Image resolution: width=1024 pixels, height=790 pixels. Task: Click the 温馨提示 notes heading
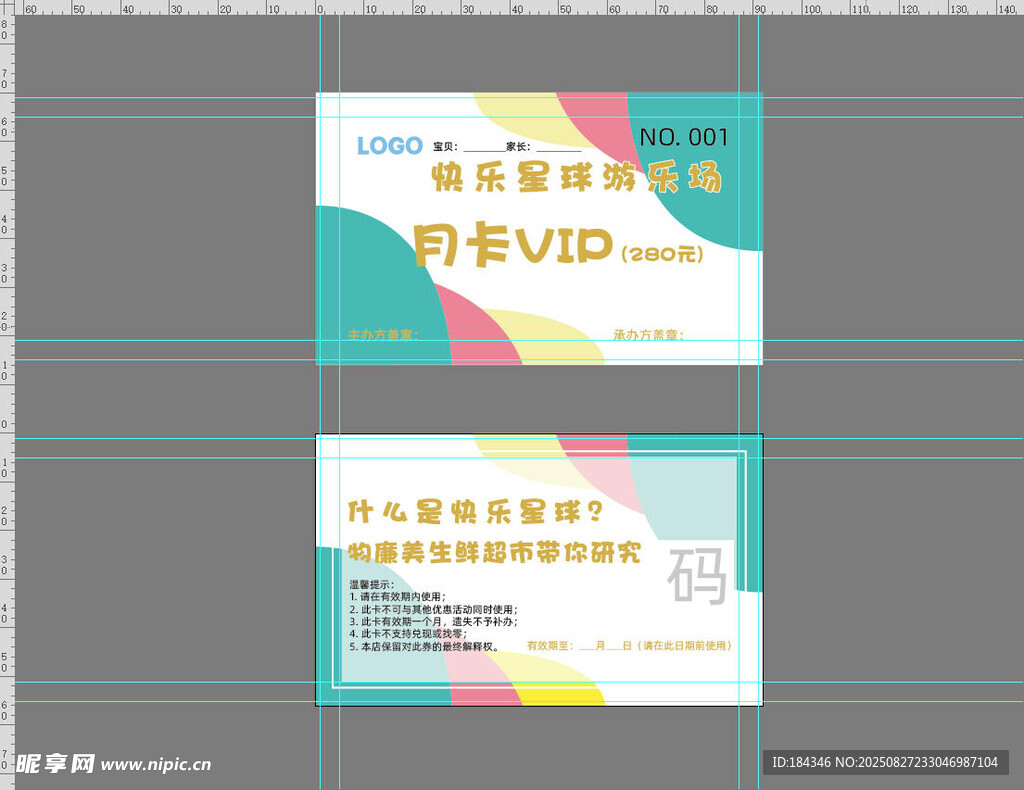coord(371,584)
